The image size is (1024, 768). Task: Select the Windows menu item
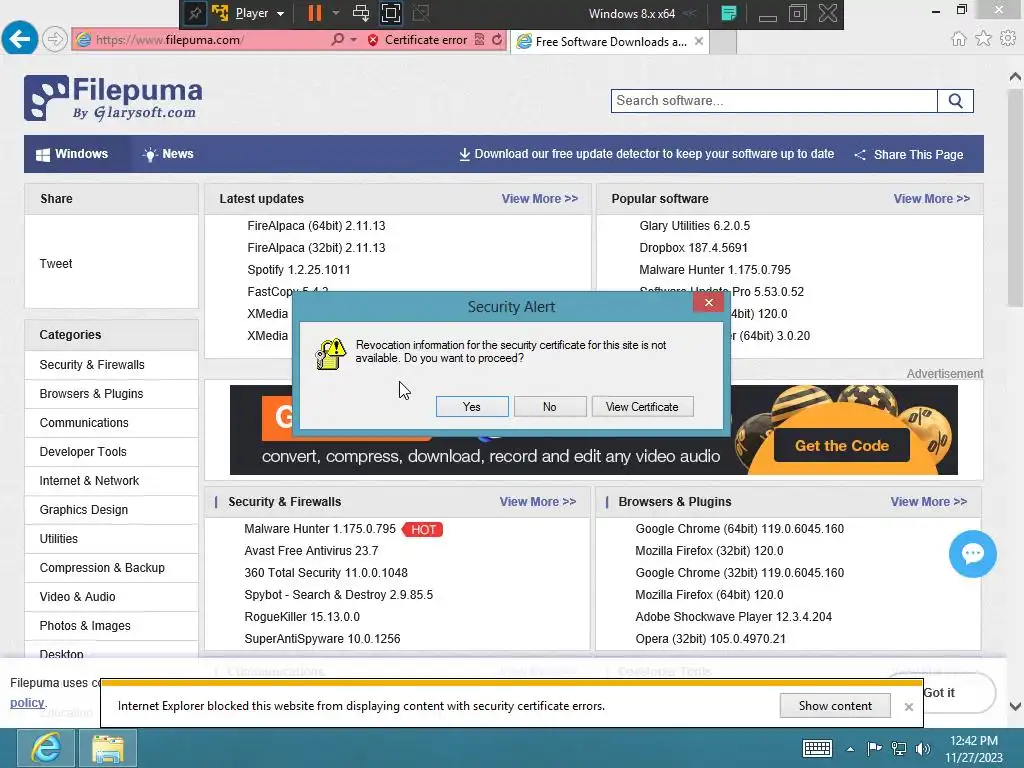[x=72, y=154]
